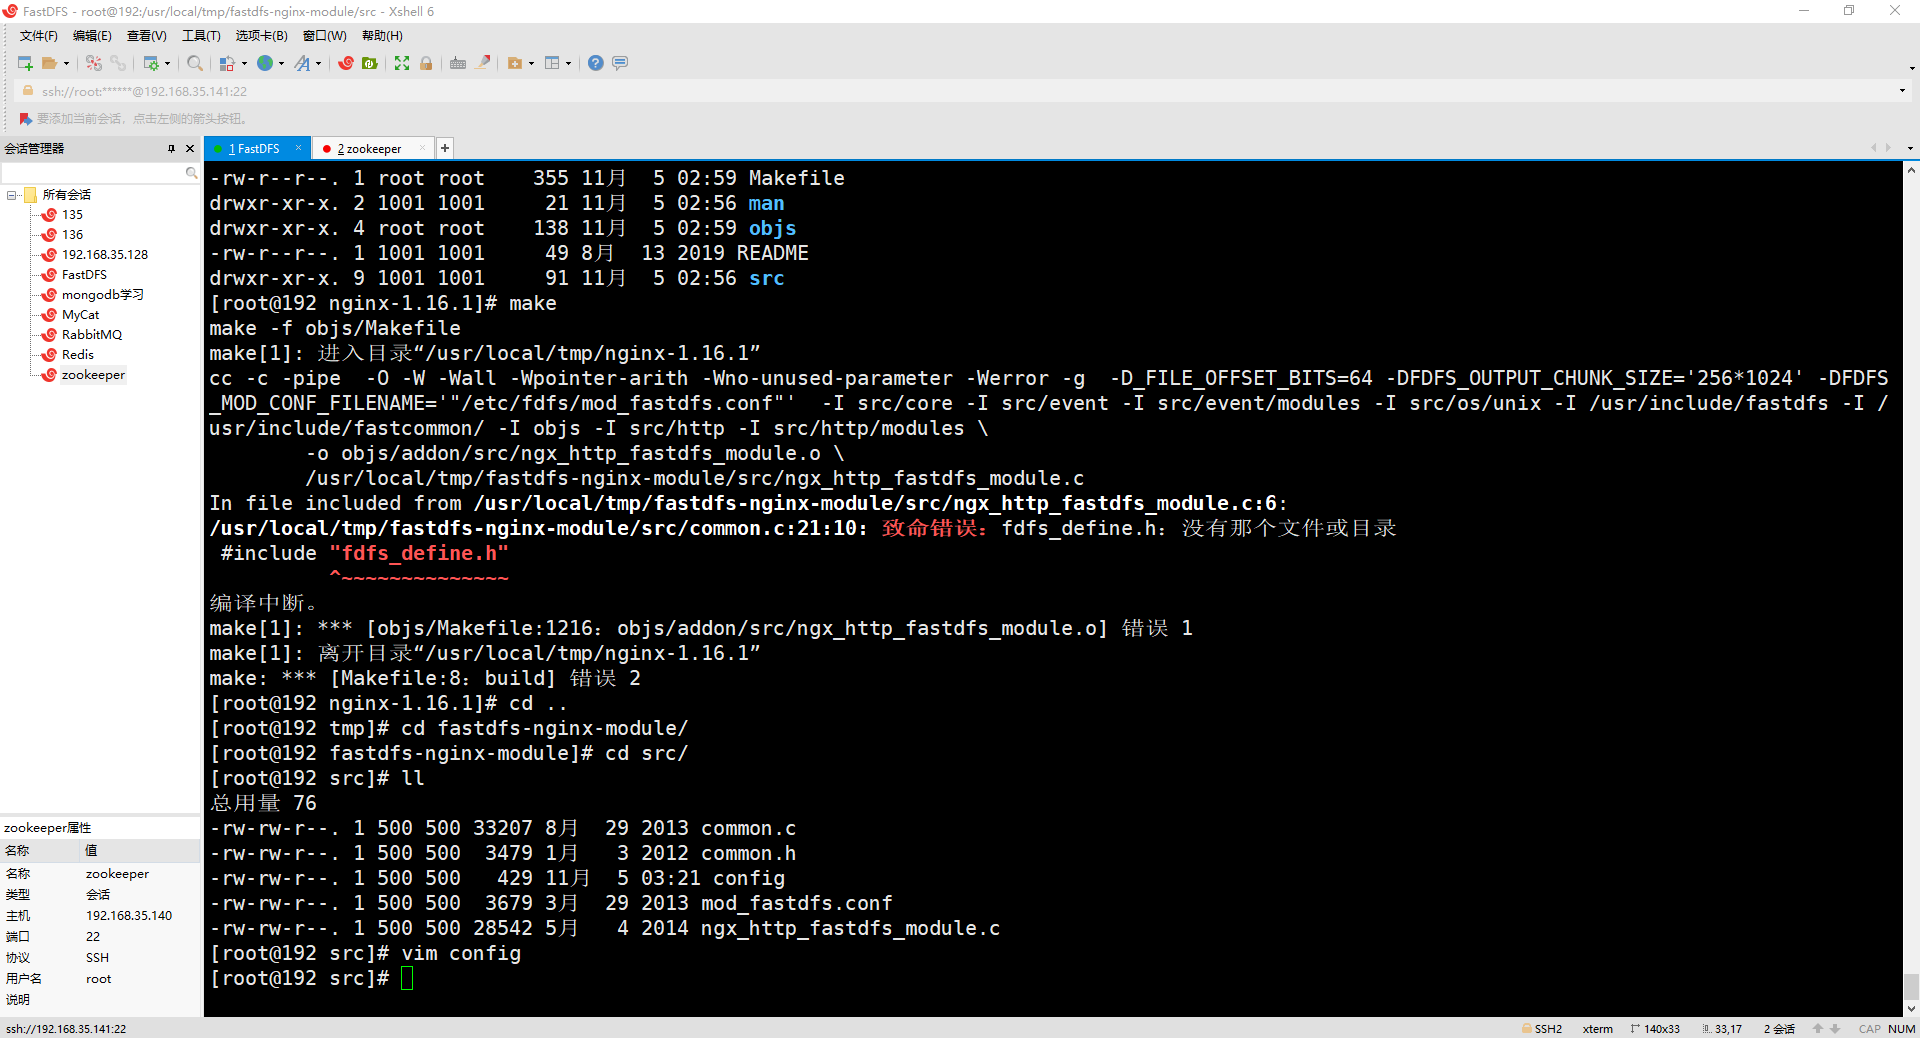Expand the address bar history dropdown
Image resolution: width=1920 pixels, height=1038 pixels.
pos(1902,91)
